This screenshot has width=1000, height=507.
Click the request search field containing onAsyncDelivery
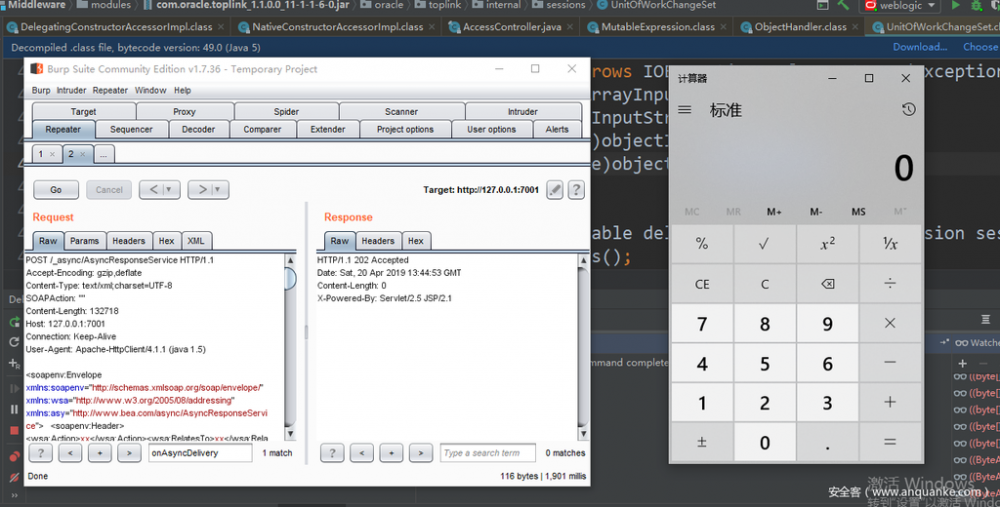click(200, 453)
